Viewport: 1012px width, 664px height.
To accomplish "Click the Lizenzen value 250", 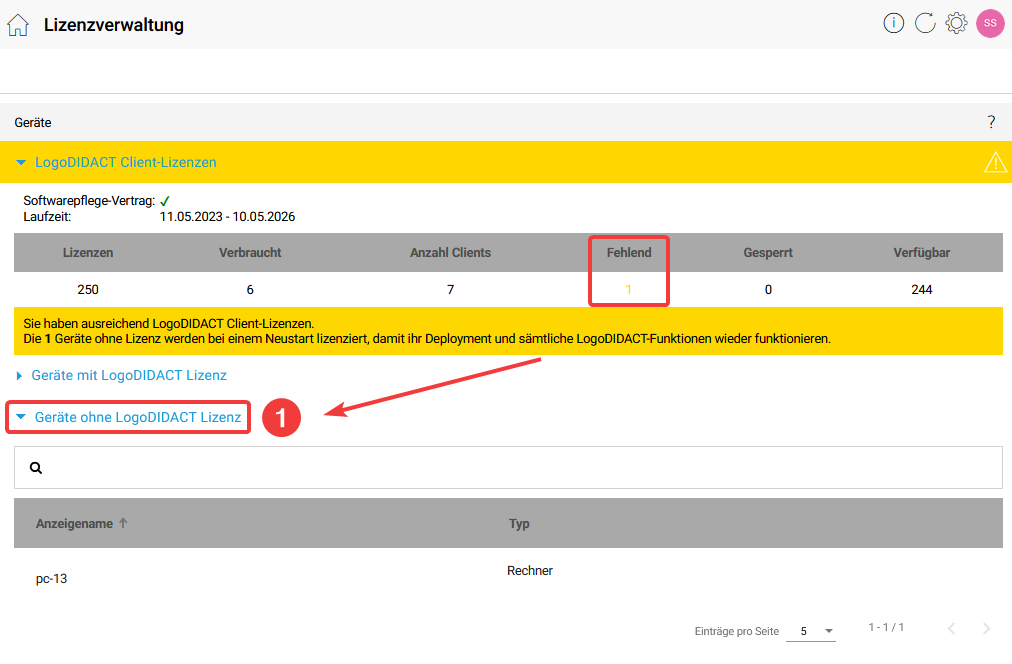I will (88, 290).
